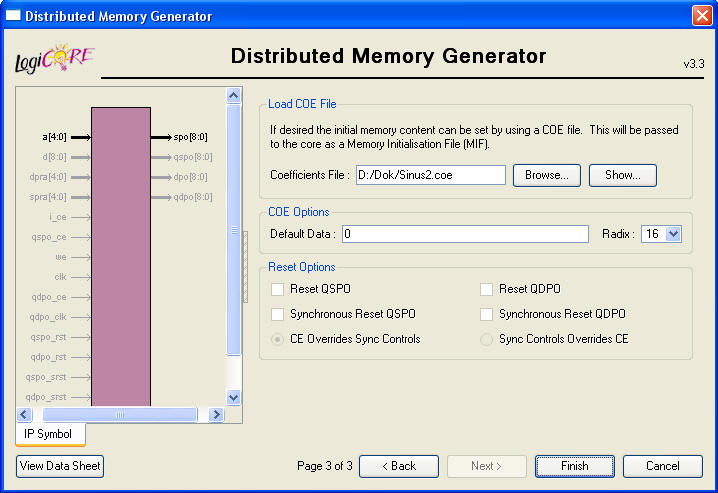Focus the Default Data input field
This screenshot has width=718, height=493.
[x=465, y=234]
